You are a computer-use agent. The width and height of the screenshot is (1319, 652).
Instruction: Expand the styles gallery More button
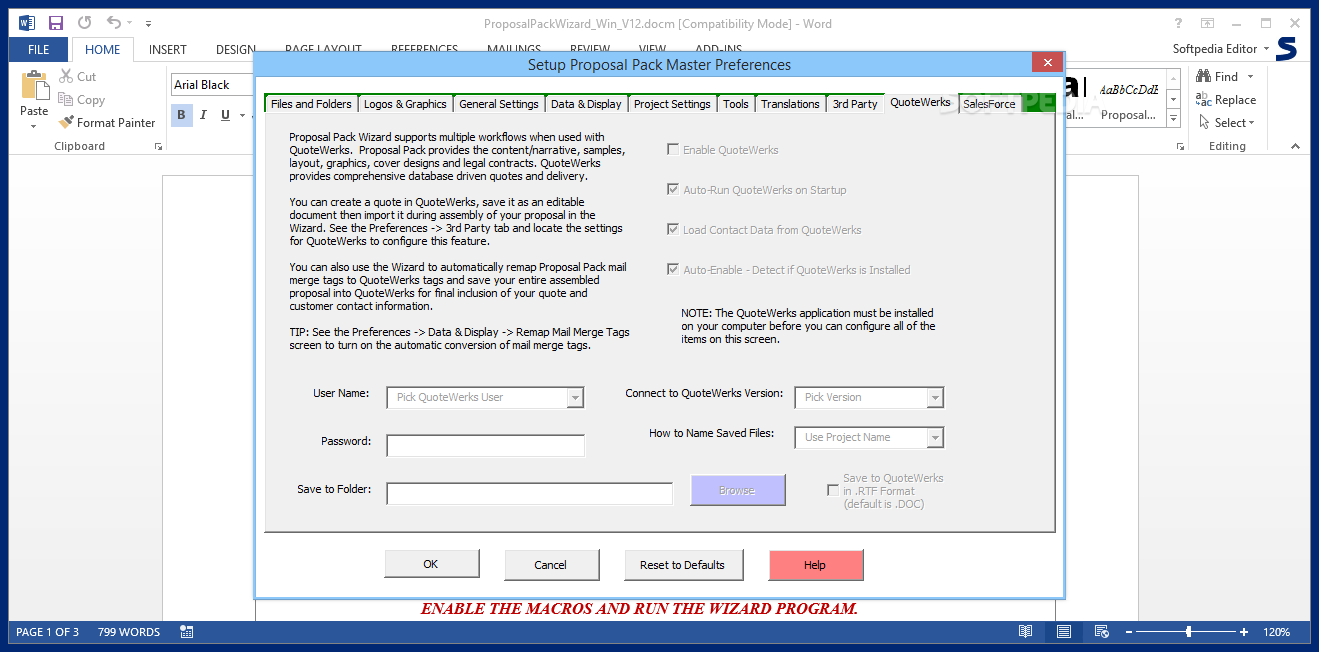tap(1174, 119)
